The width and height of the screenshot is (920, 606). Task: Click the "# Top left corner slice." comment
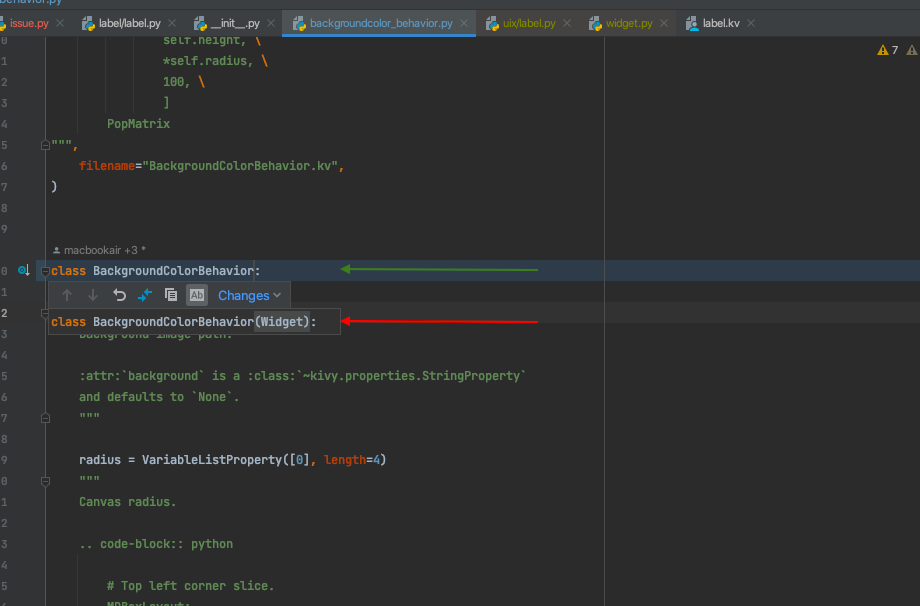(190, 586)
